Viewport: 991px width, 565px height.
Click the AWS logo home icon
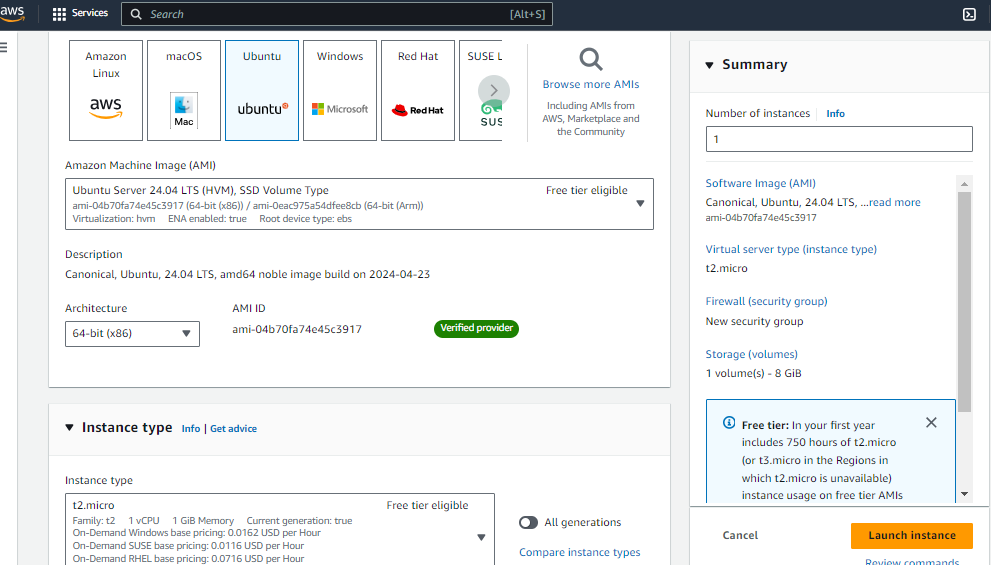12,14
